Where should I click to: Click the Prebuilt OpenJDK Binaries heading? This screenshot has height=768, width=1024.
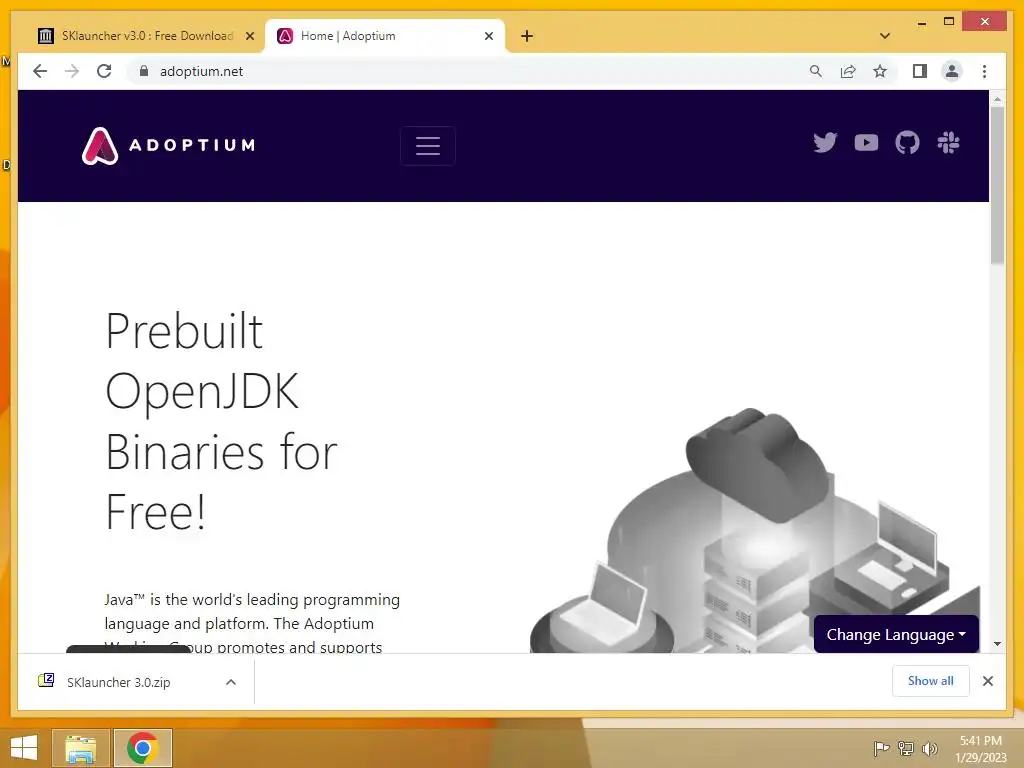click(x=222, y=421)
